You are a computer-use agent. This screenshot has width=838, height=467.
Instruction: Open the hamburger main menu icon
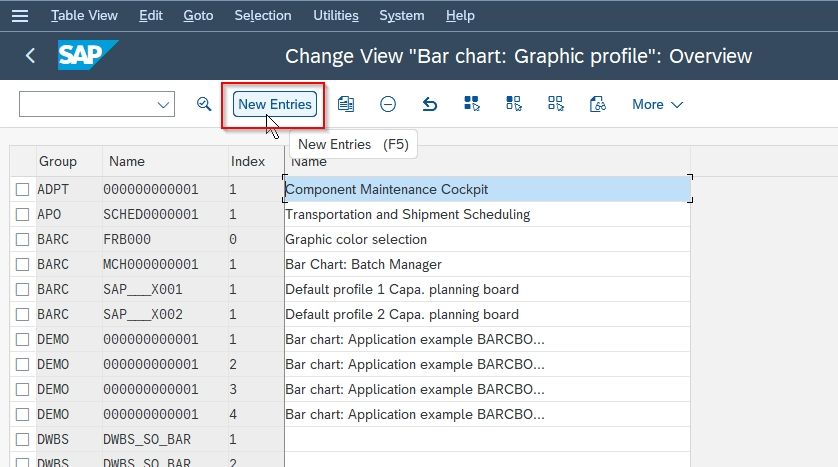tap(20, 15)
